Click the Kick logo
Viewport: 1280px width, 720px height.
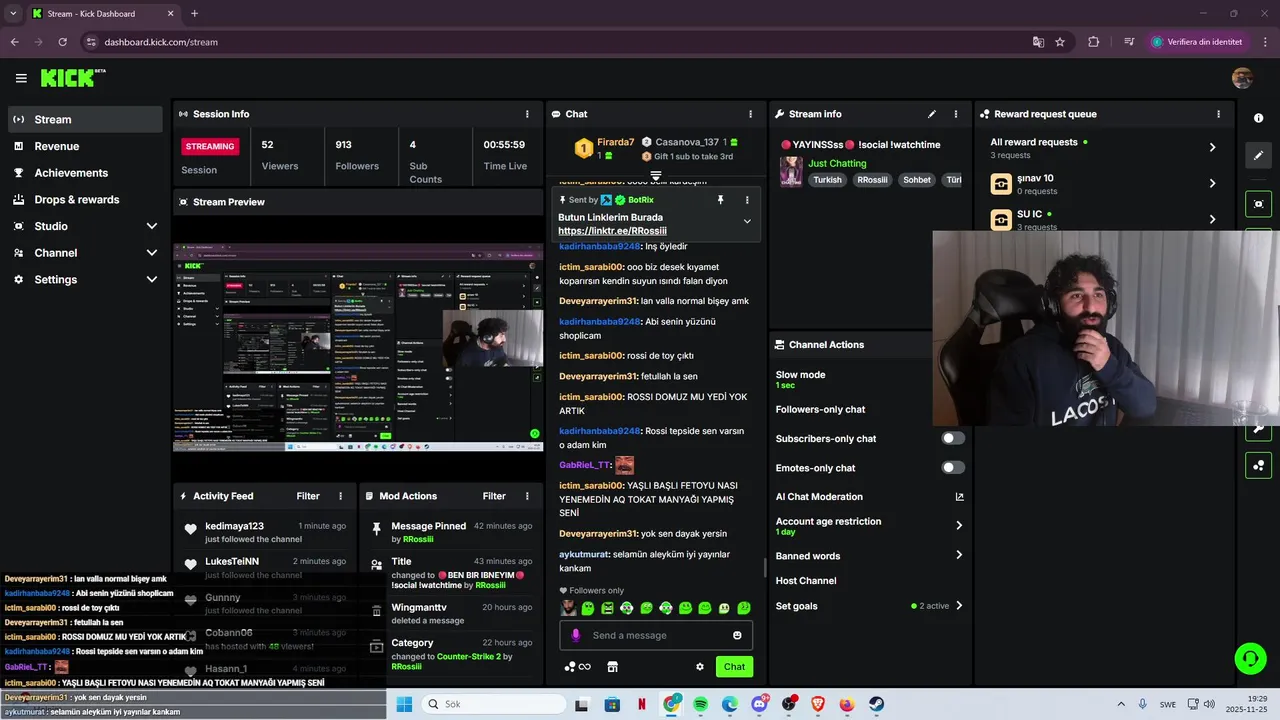click(72, 78)
